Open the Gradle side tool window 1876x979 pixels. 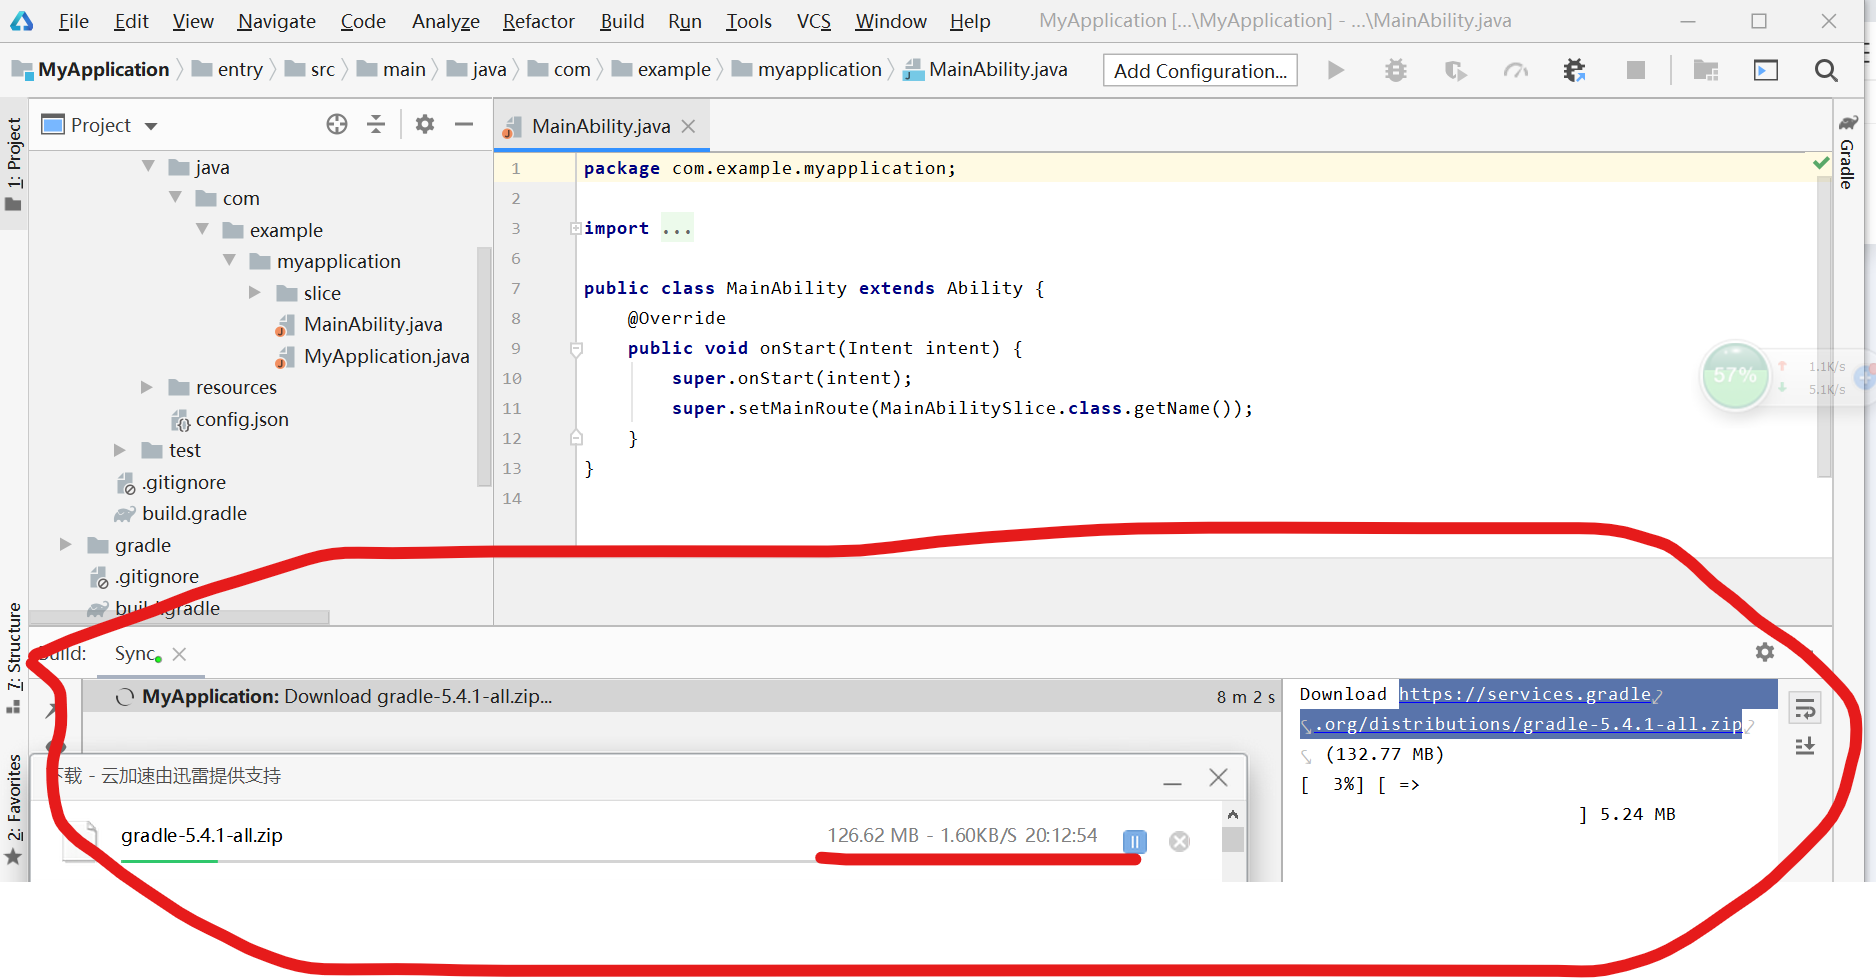[1847, 152]
